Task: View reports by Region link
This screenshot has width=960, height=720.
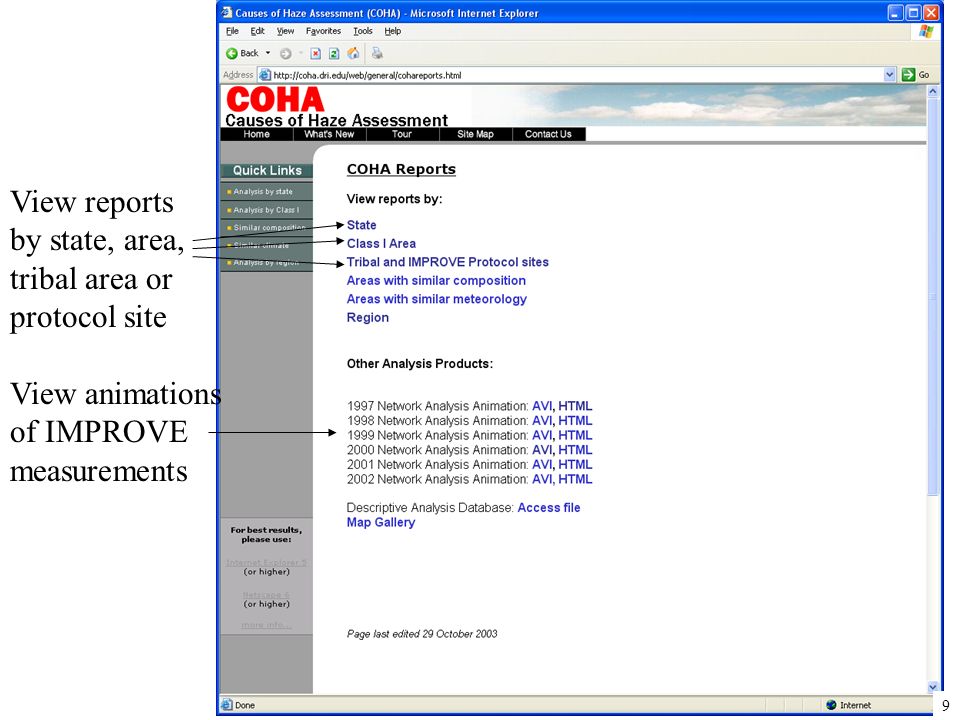Action: coord(367,317)
